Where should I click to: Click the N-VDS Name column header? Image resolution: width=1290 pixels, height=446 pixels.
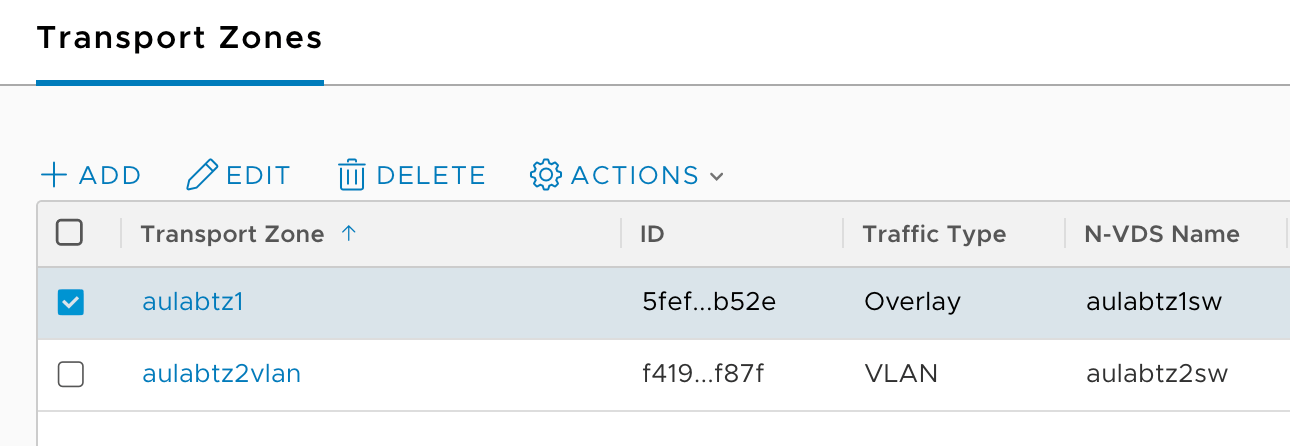tap(1162, 234)
